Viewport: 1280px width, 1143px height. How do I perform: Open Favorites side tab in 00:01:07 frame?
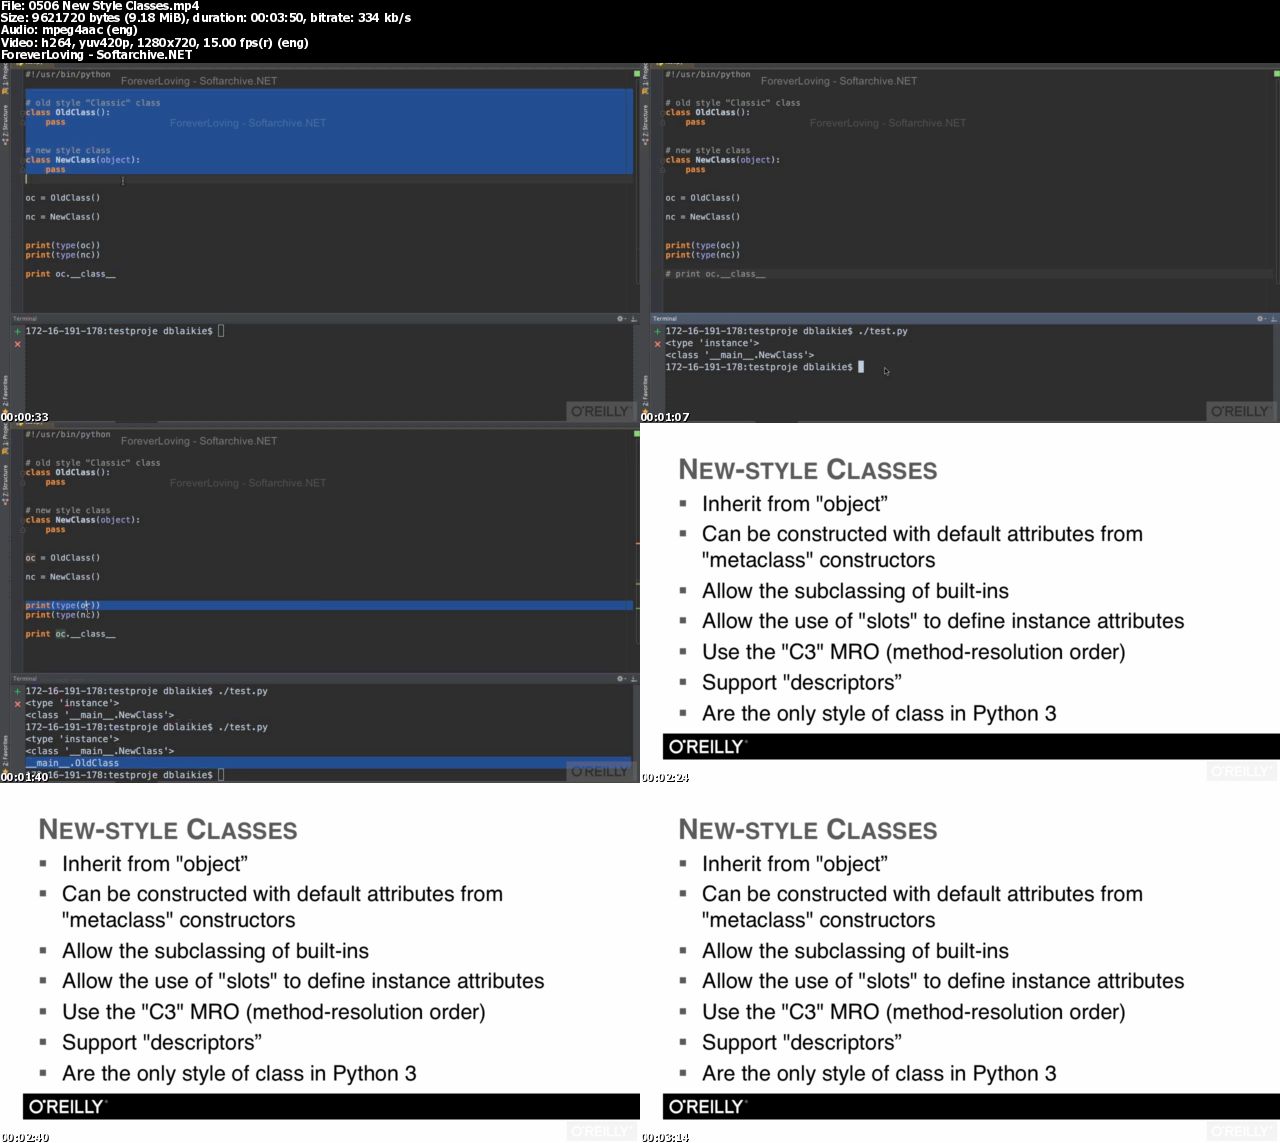(x=645, y=392)
